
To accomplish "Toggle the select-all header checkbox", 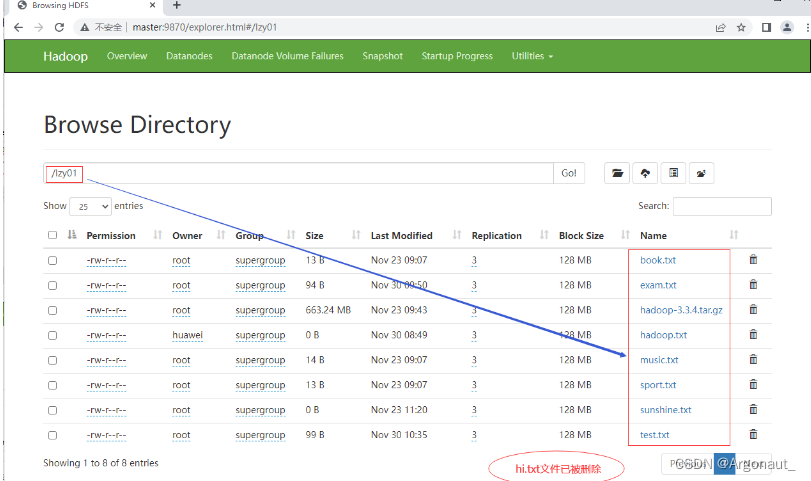I will [52, 235].
